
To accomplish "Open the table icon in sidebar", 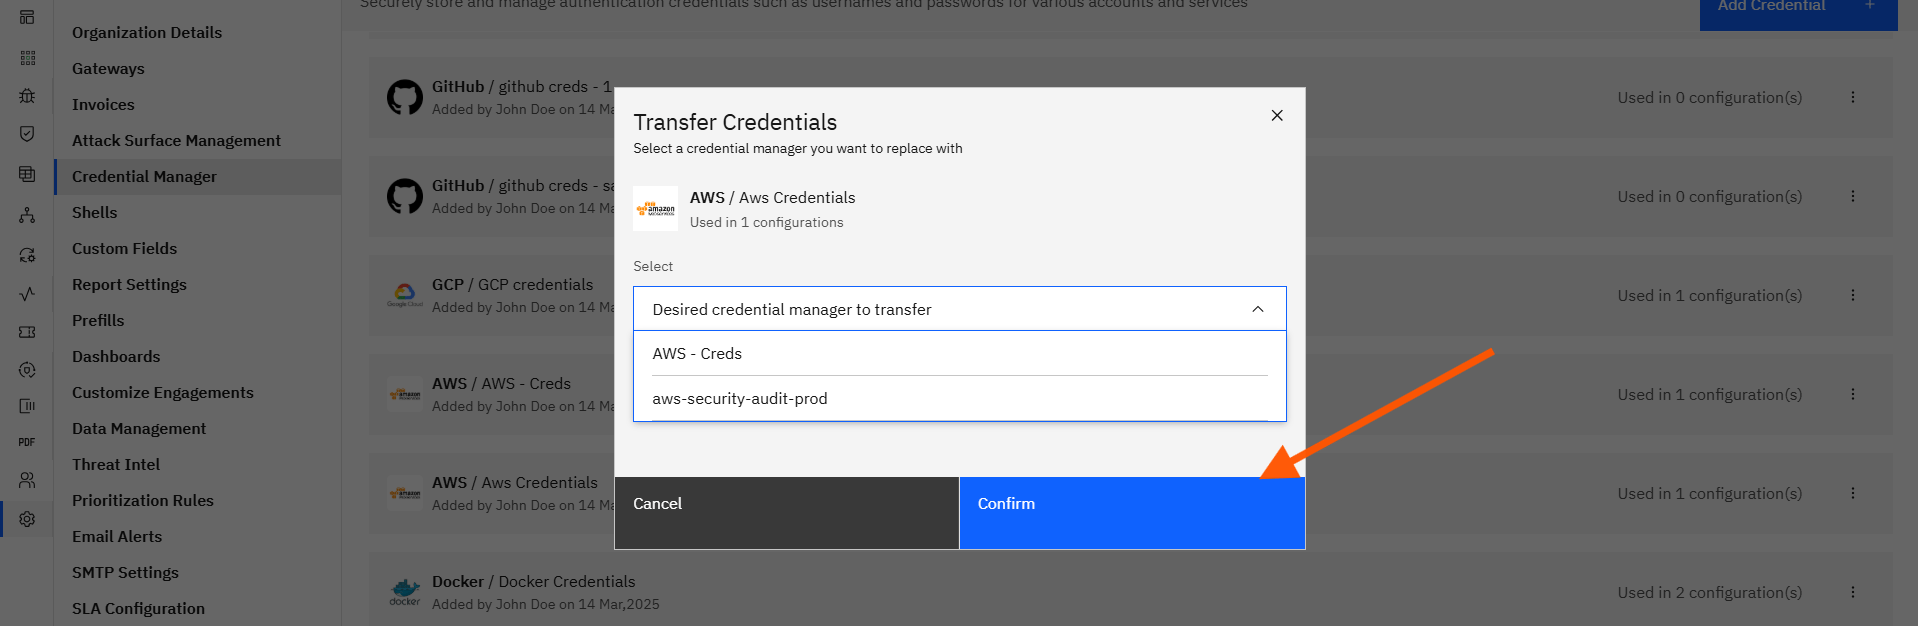I will point(27,174).
